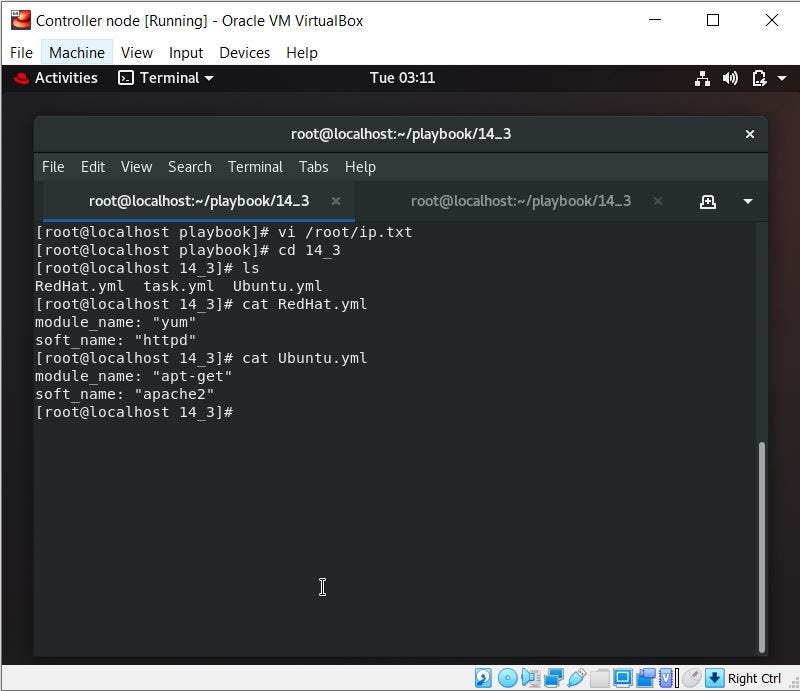Viewport: 800px width, 691px height.
Task: Click the audio status icon in status bar
Action: point(531,678)
